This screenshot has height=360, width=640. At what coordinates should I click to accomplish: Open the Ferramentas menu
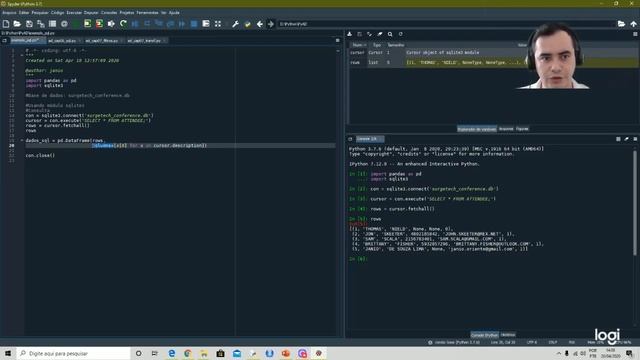147,13
